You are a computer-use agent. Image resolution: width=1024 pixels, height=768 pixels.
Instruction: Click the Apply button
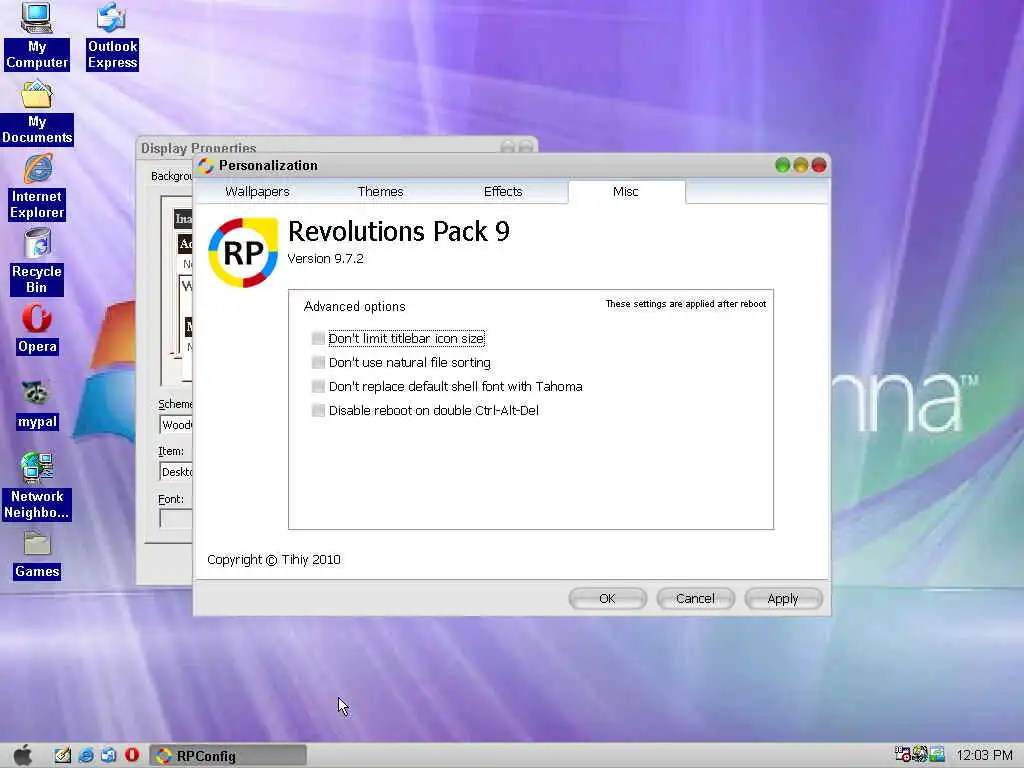(x=783, y=599)
